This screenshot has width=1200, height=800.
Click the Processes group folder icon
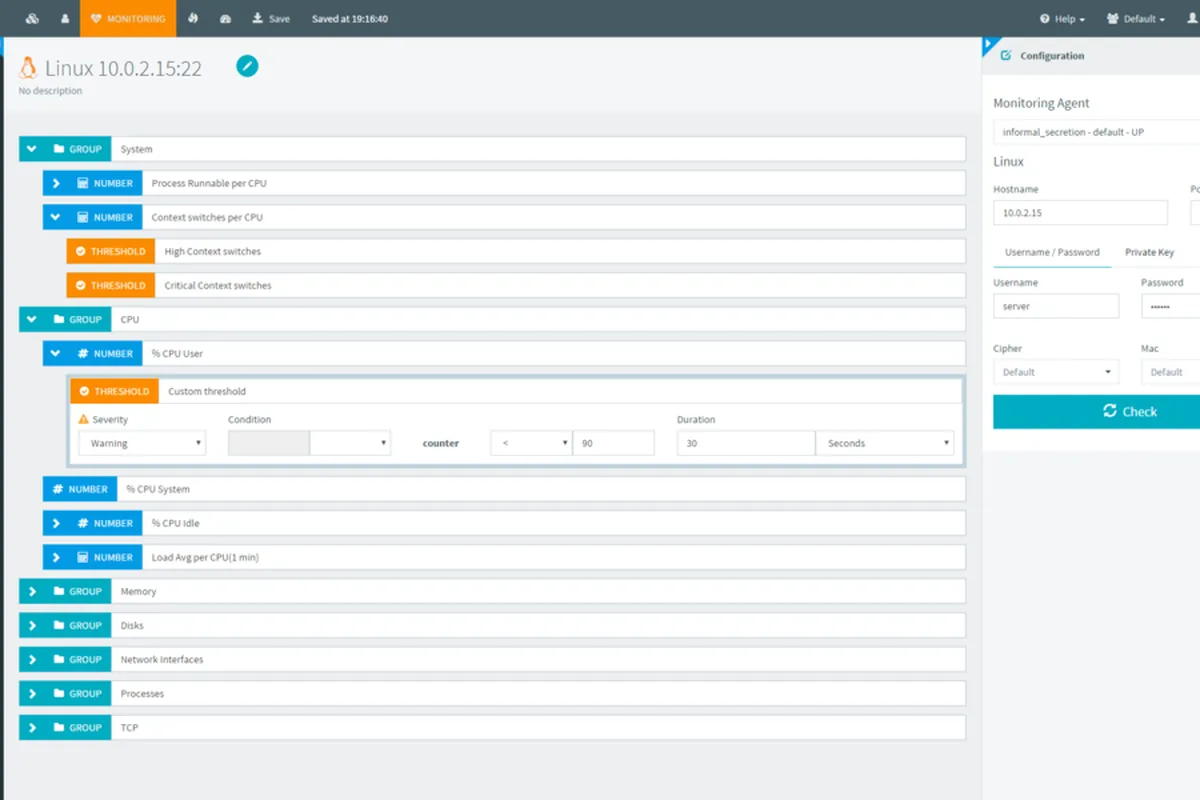click(x=59, y=693)
